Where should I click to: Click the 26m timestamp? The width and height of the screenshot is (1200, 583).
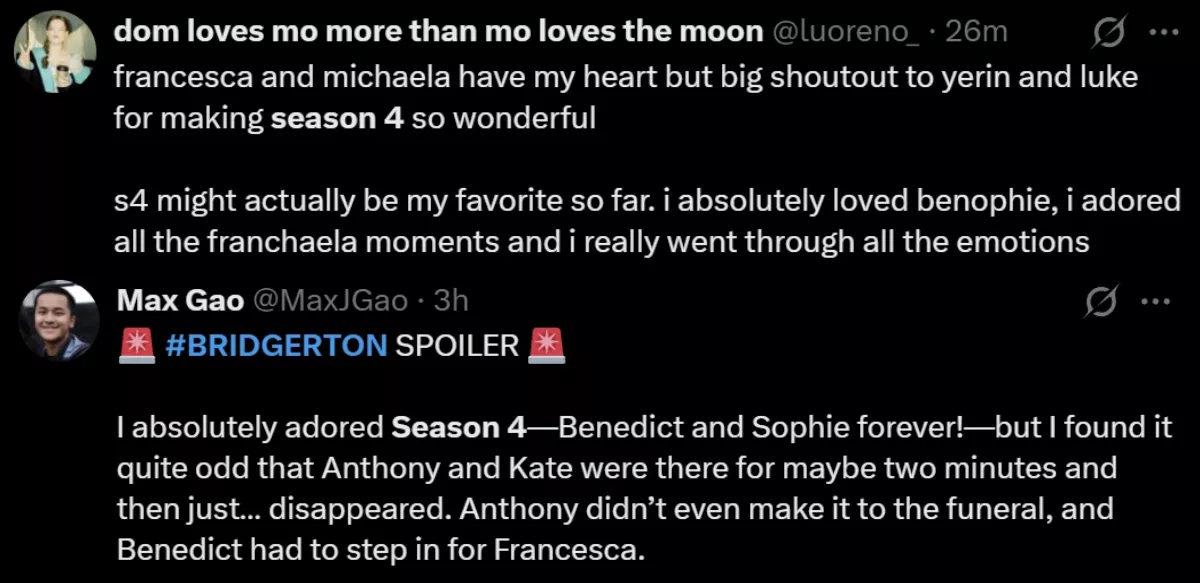tap(976, 32)
